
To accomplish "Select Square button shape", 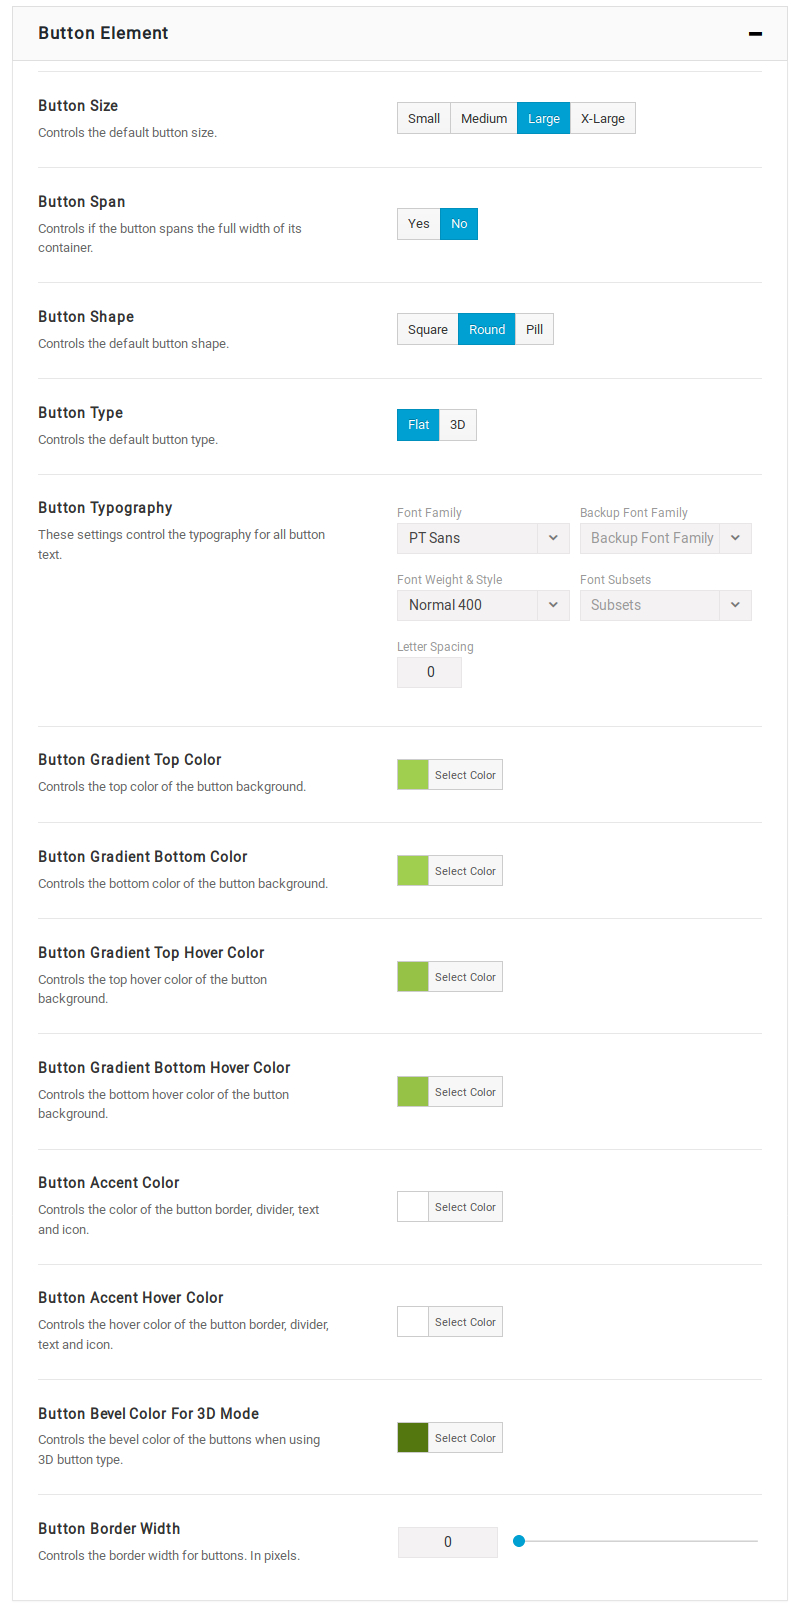I will click(428, 329).
